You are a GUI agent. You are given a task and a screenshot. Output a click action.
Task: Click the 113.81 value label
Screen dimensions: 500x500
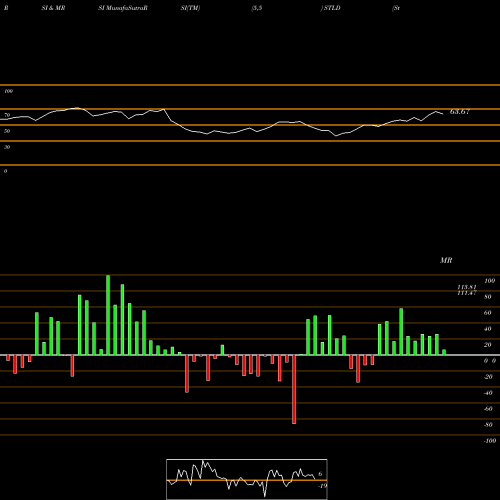(467, 287)
